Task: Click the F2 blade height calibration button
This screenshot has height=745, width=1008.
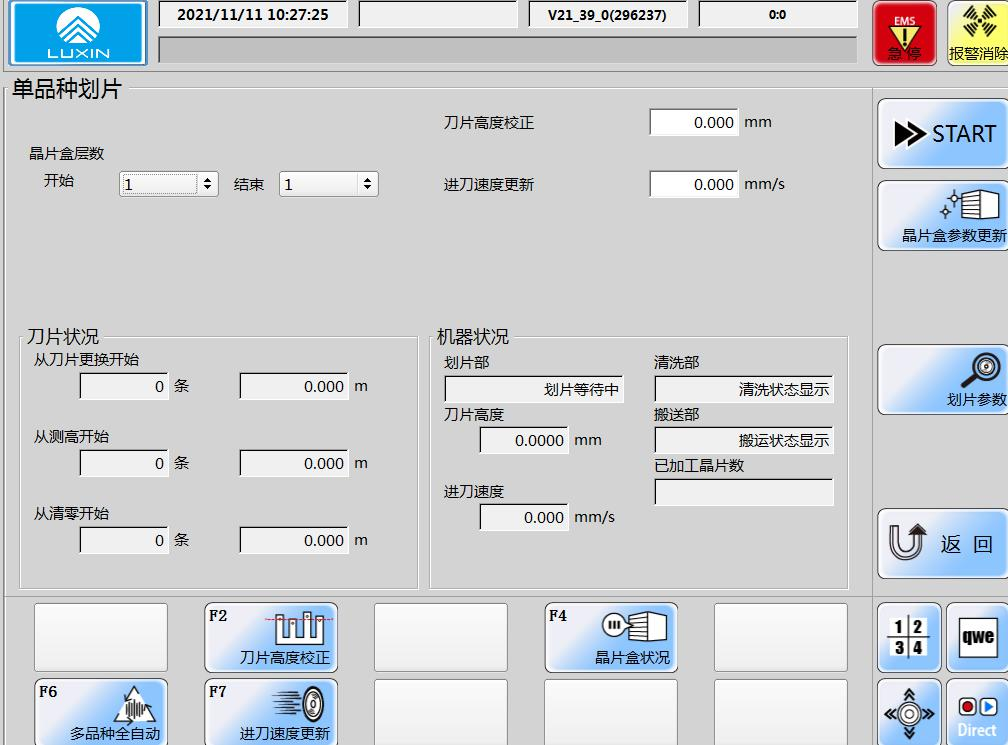Action: pos(271,637)
